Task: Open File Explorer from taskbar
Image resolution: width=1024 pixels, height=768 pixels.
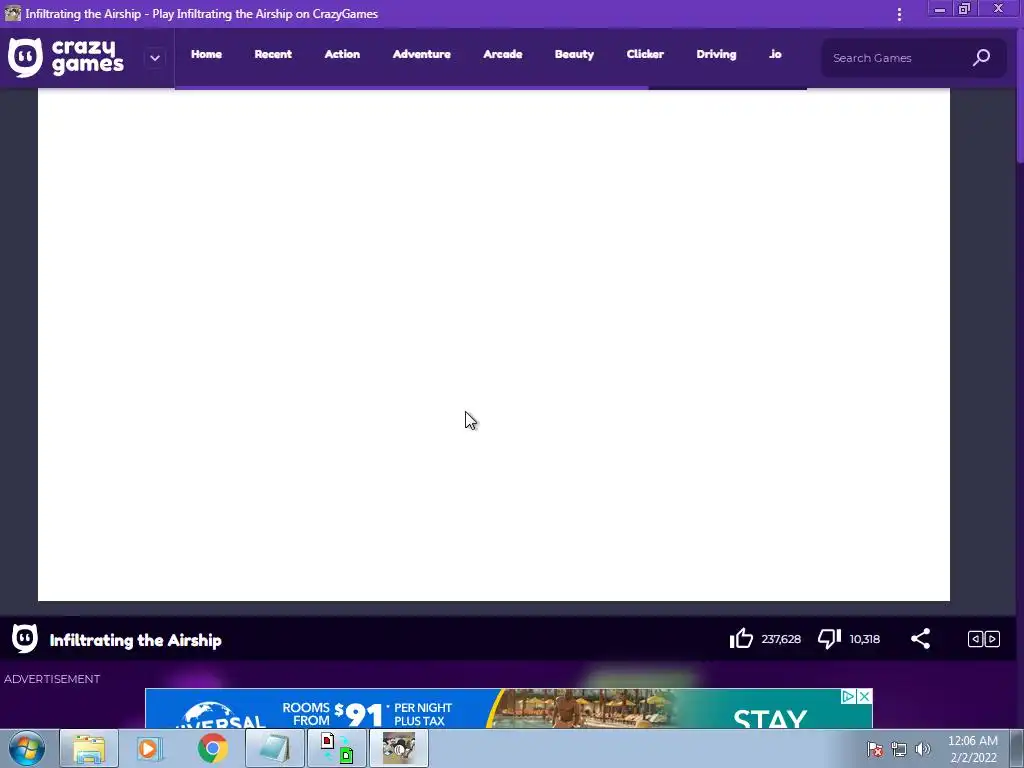Action: [x=89, y=748]
